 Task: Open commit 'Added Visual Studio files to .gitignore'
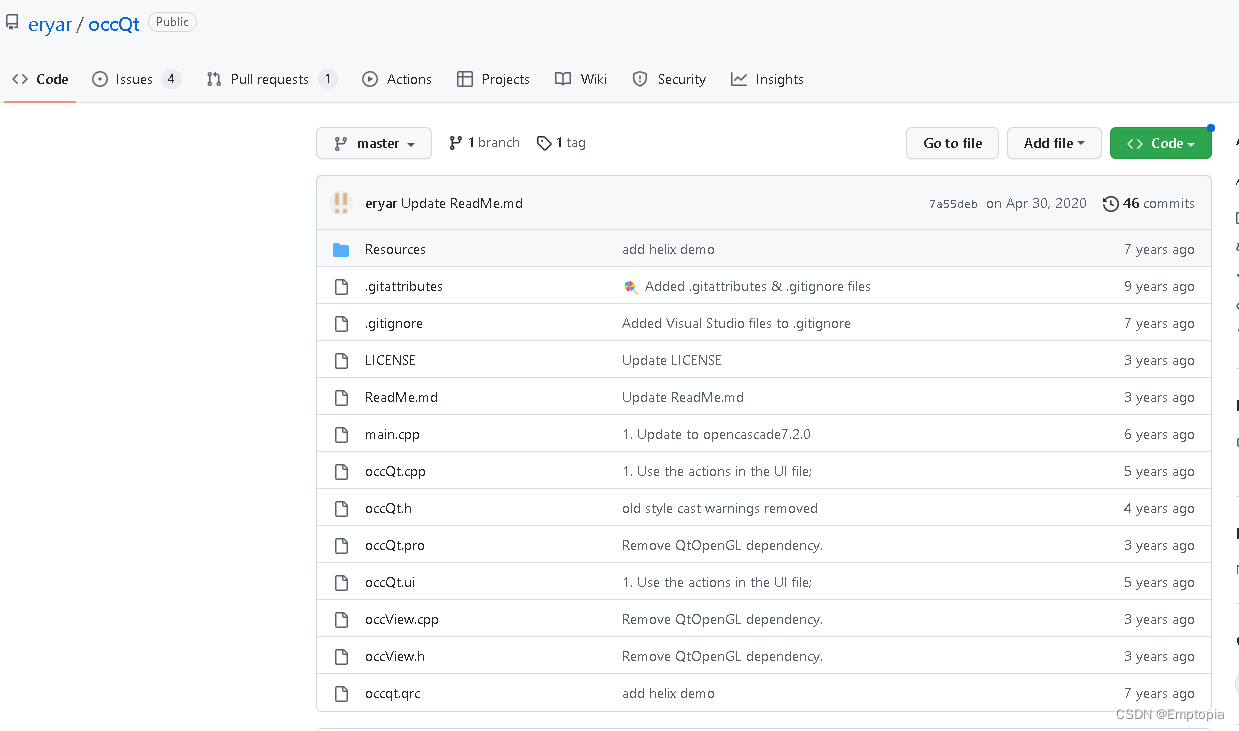pyautogui.click(x=737, y=323)
